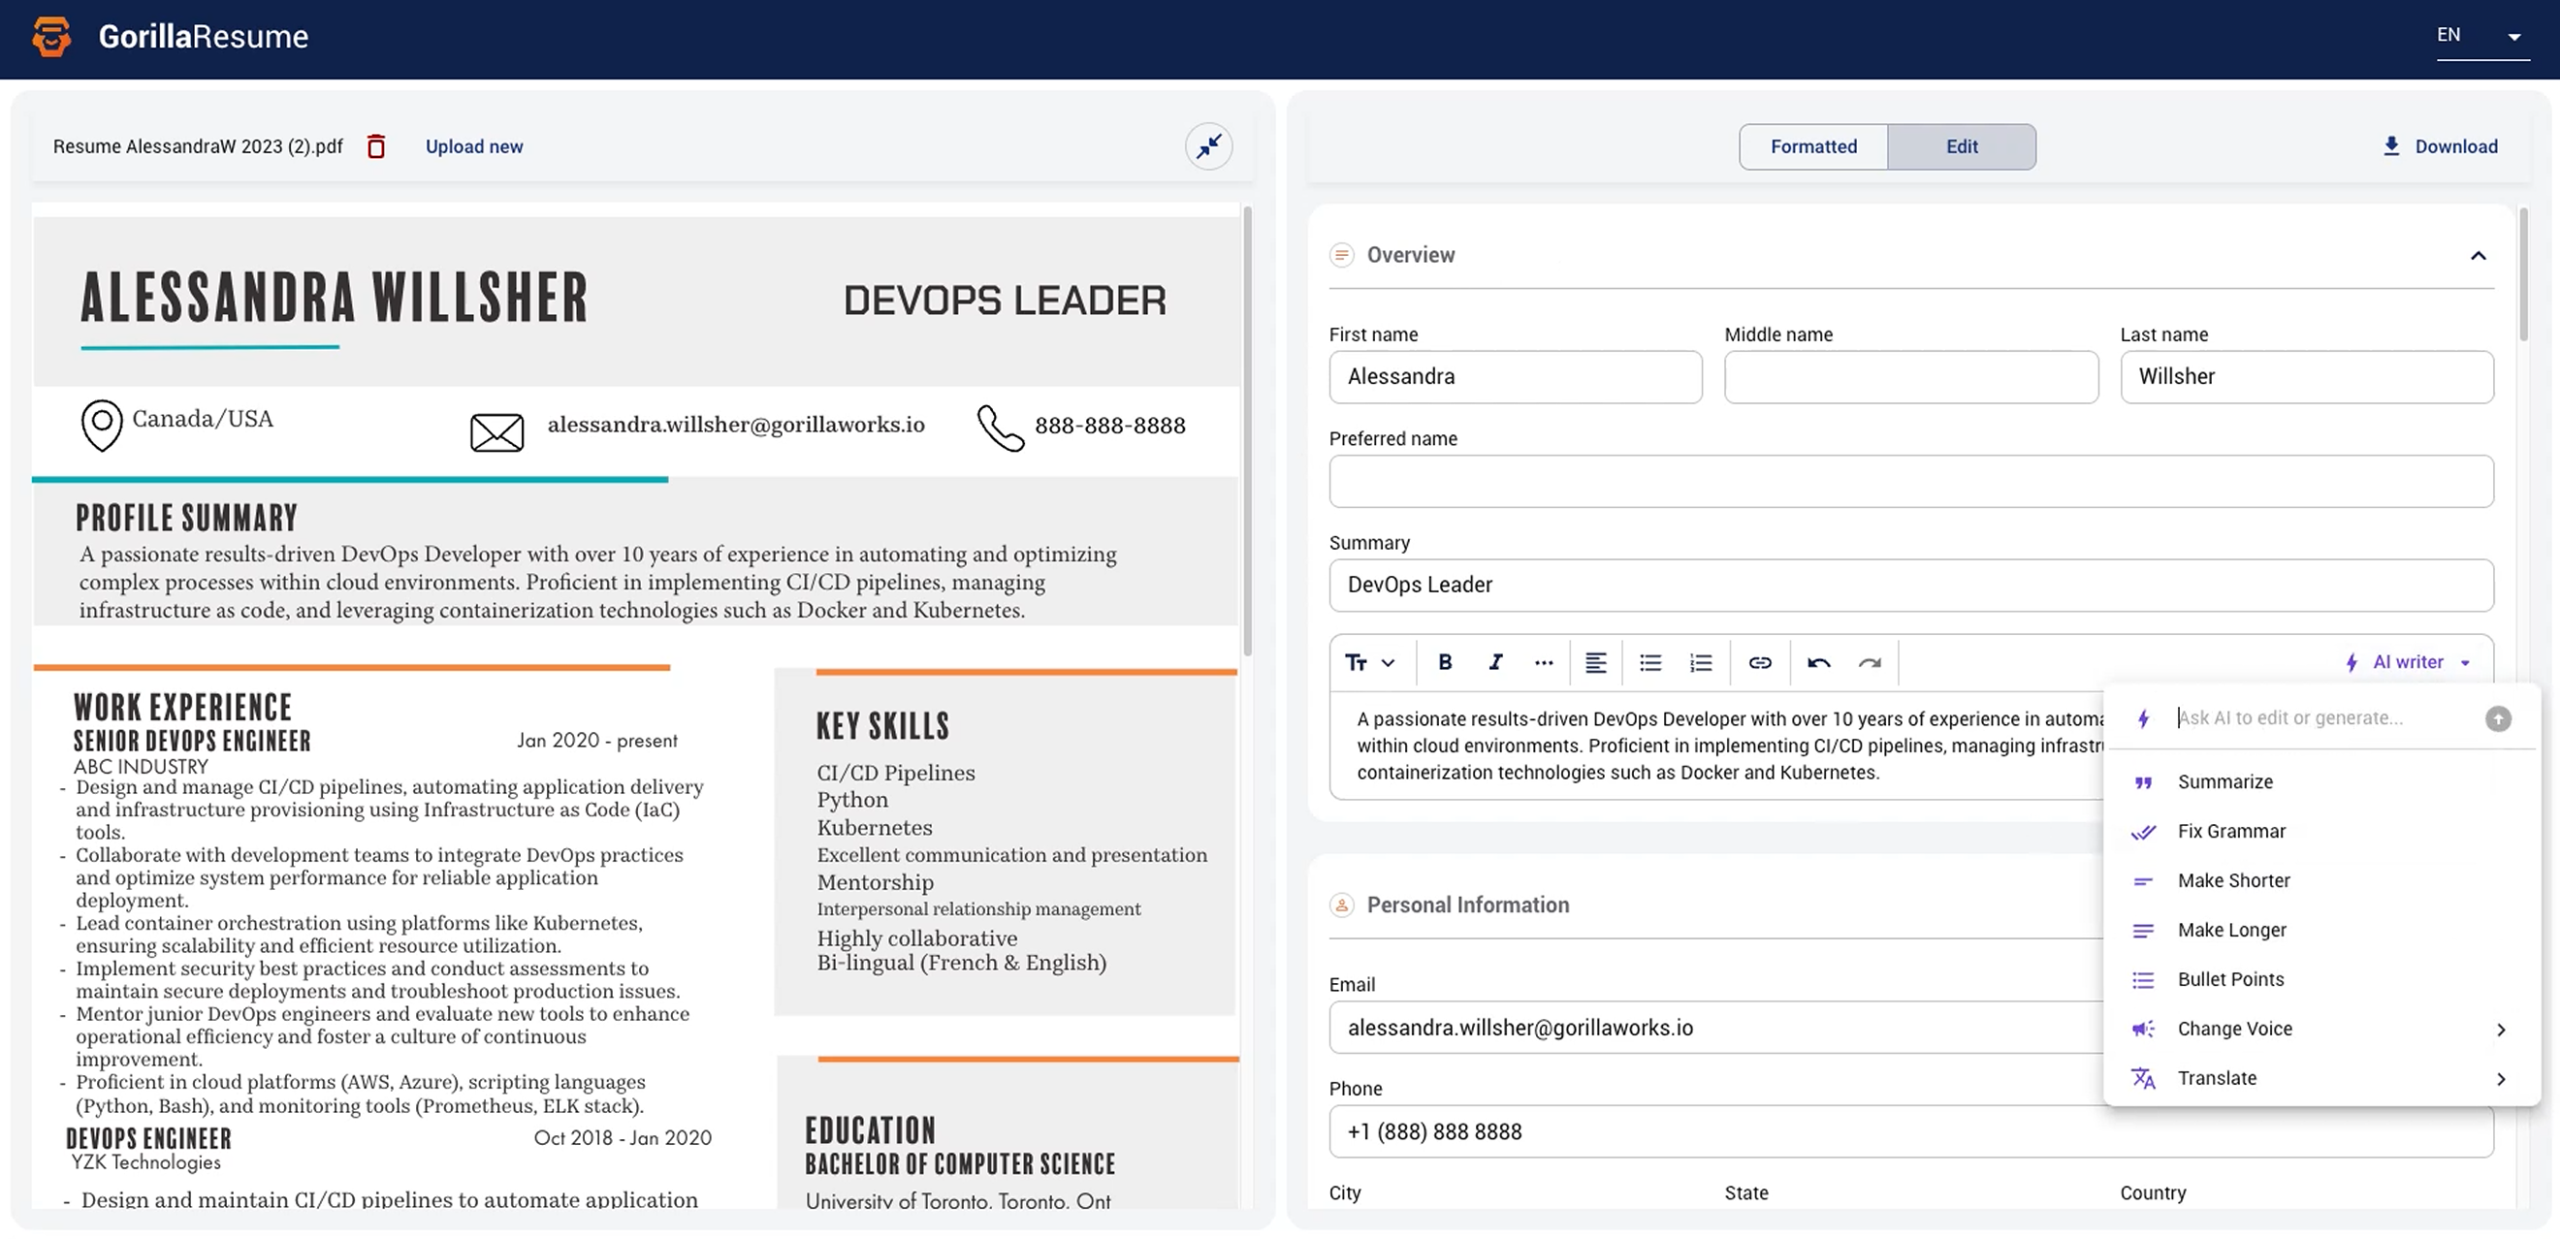Click the Upload new link

point(474,146)
